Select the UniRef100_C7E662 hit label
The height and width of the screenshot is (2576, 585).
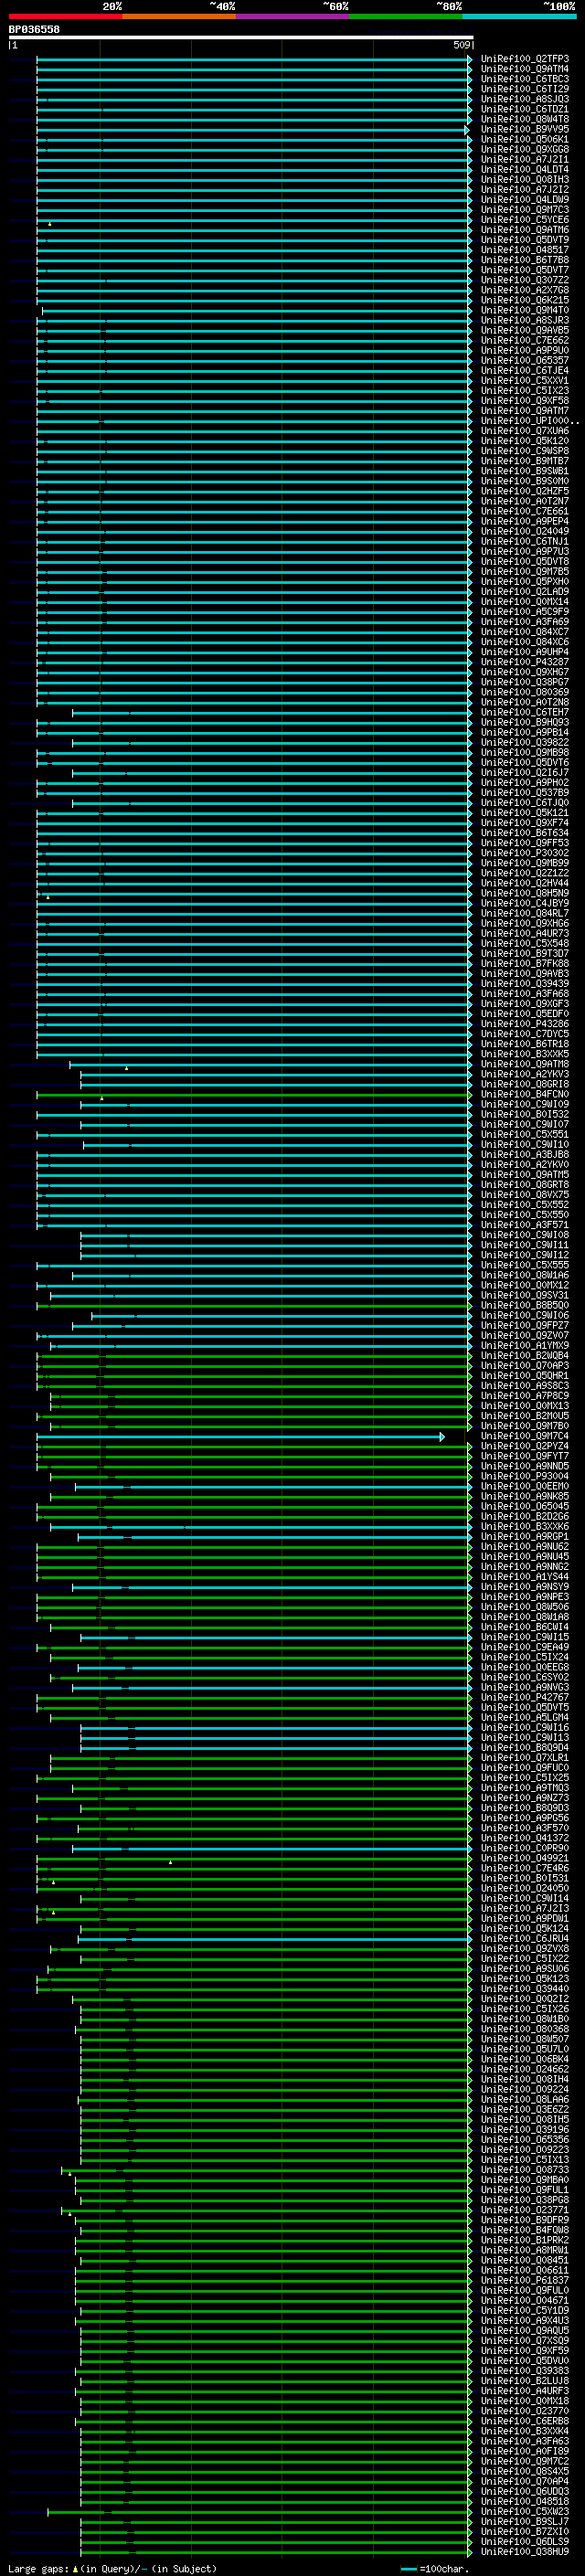(524, 340)
